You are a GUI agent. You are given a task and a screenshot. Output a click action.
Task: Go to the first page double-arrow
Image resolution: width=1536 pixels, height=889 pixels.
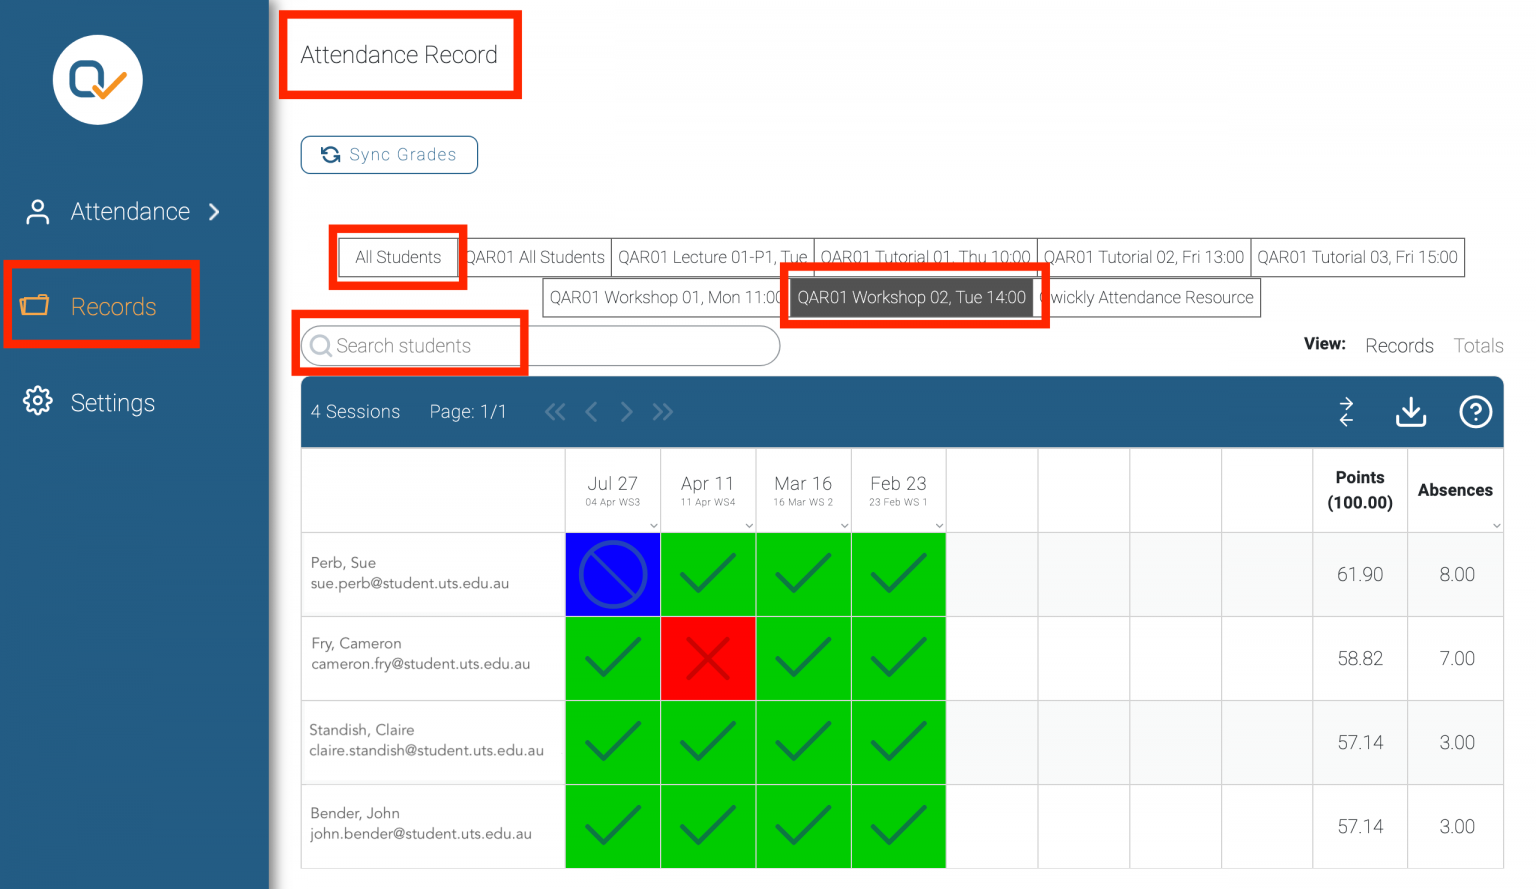tap(555, 412)
